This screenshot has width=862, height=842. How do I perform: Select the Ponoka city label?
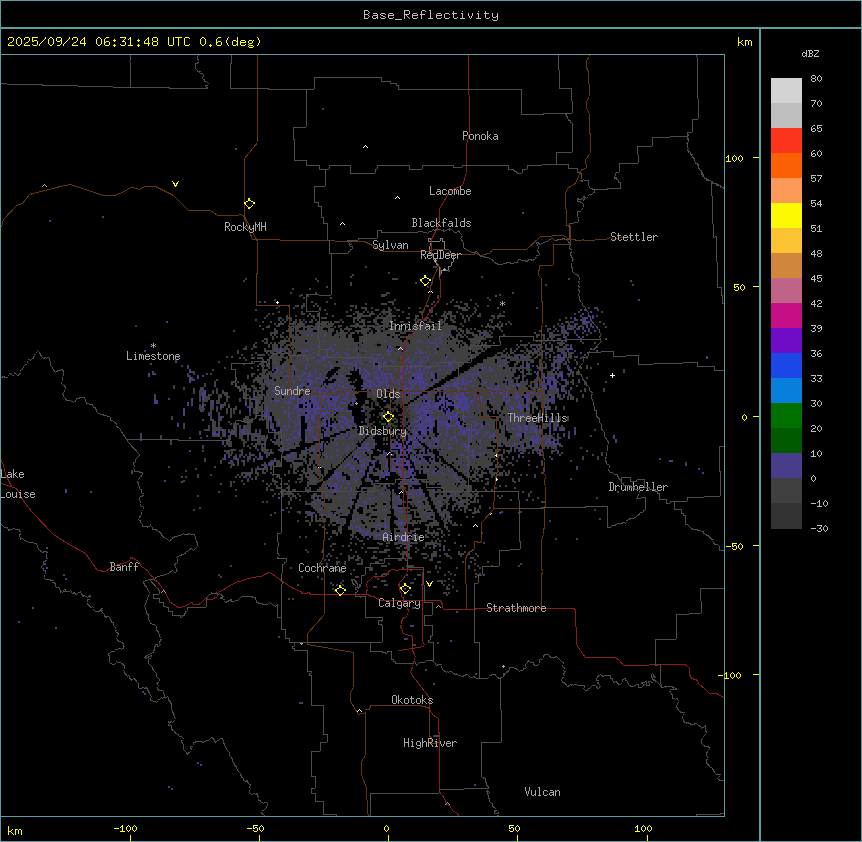(x=480, y=136)
